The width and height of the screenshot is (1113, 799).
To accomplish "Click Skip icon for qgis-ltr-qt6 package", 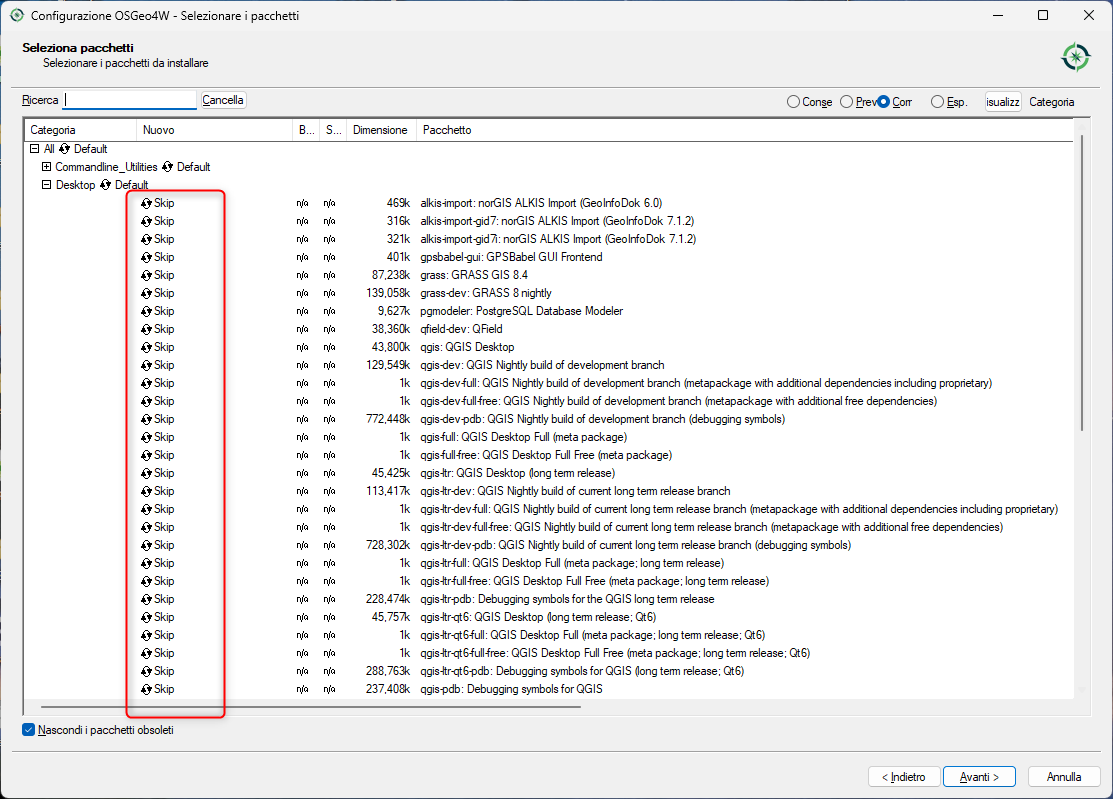I will point(146,617).
